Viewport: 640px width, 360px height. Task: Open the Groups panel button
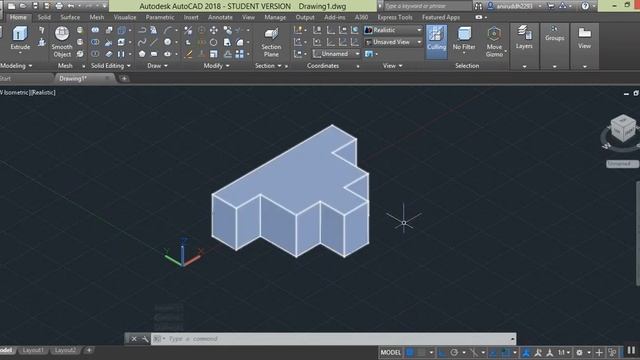[x=554, y=34]
